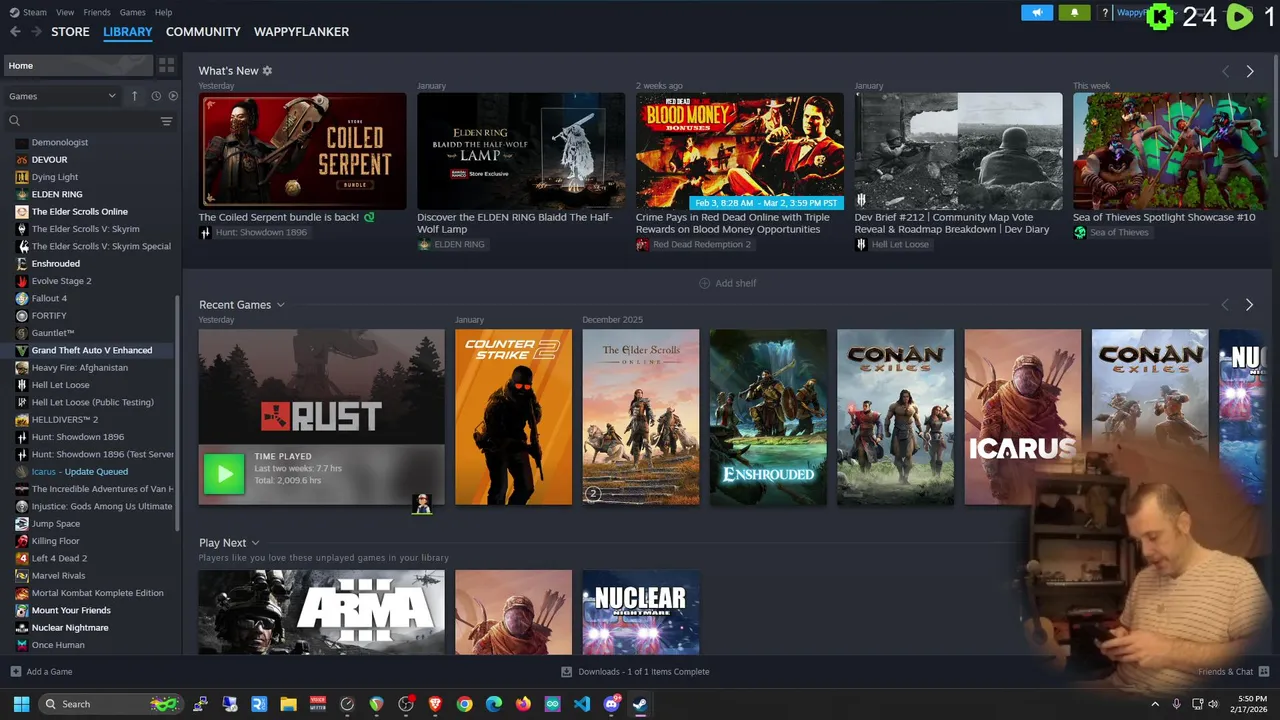Click the green Play button on Rust
Viewport: 1280px width, 720px height.
pos(224,474)
